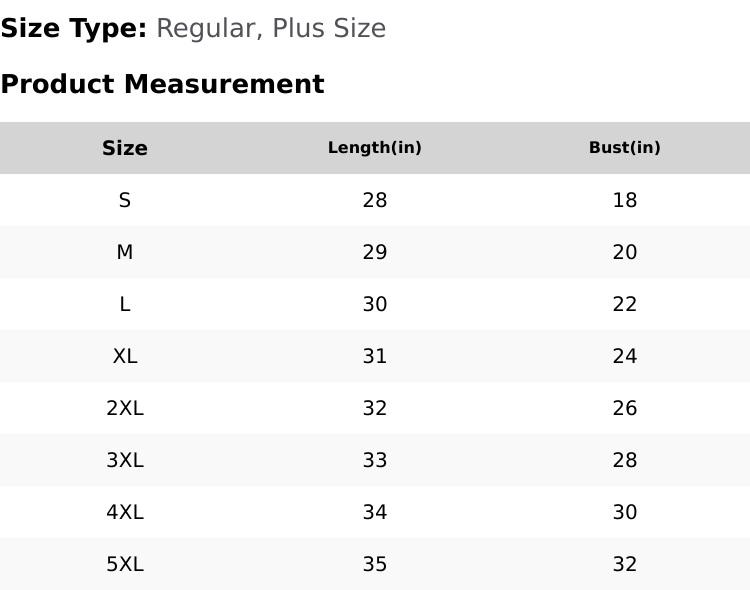Select the 5XL size cell
The image size is (750, 590).
tap(125, 564)
